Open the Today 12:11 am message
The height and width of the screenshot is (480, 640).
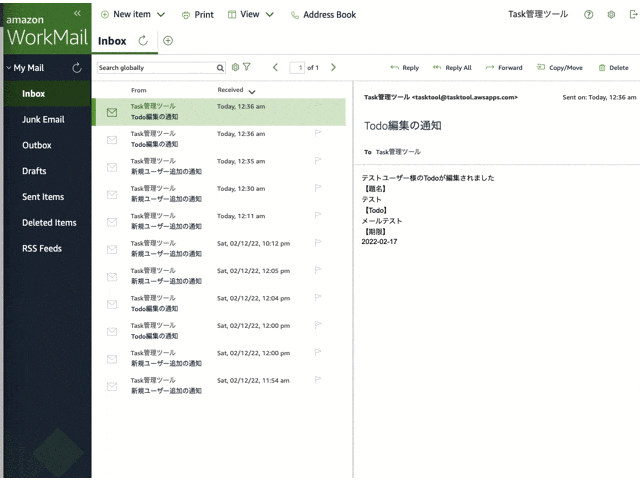(x=218, y=221)
